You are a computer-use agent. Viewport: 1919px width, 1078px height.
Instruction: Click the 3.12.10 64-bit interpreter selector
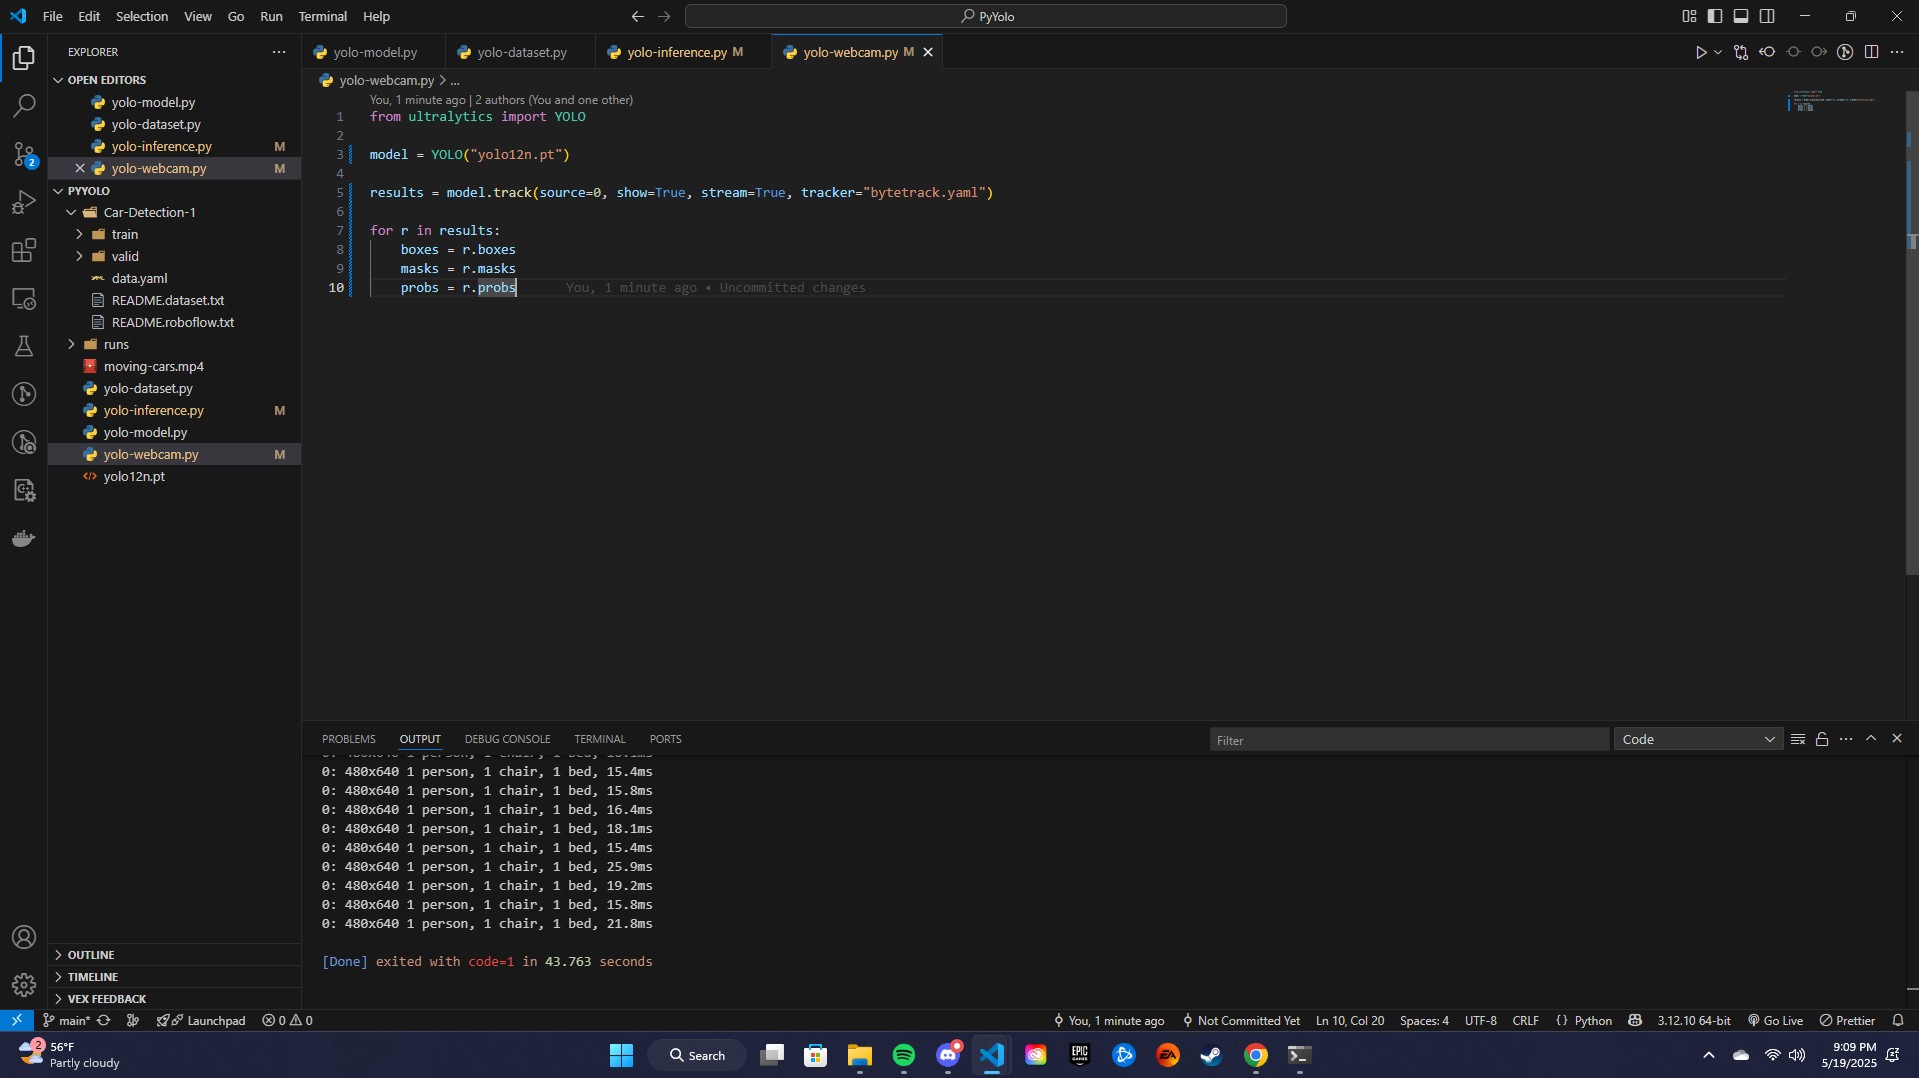point(1694,1020)
